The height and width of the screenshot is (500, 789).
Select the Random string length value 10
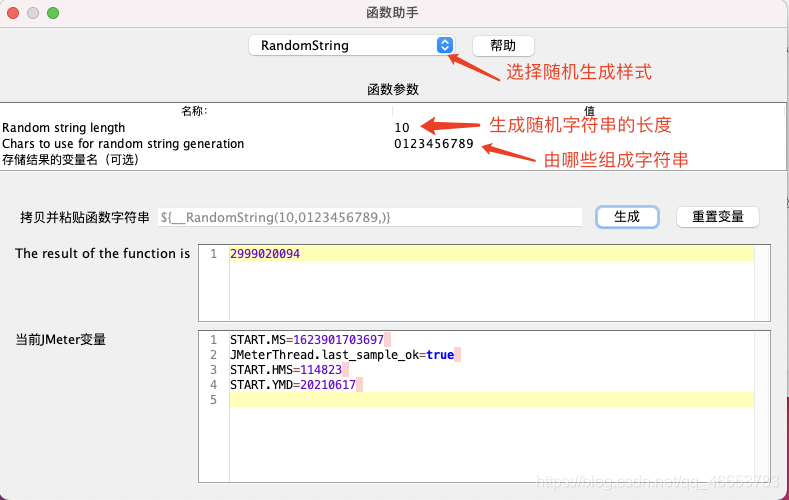pos(402,128)
